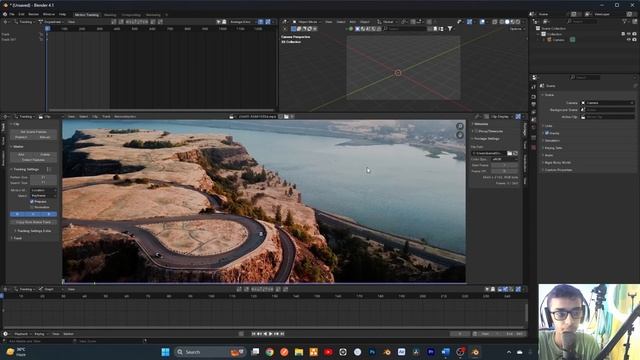
Task: Click the Play button in timeline controls
Action: click(271, 334)
